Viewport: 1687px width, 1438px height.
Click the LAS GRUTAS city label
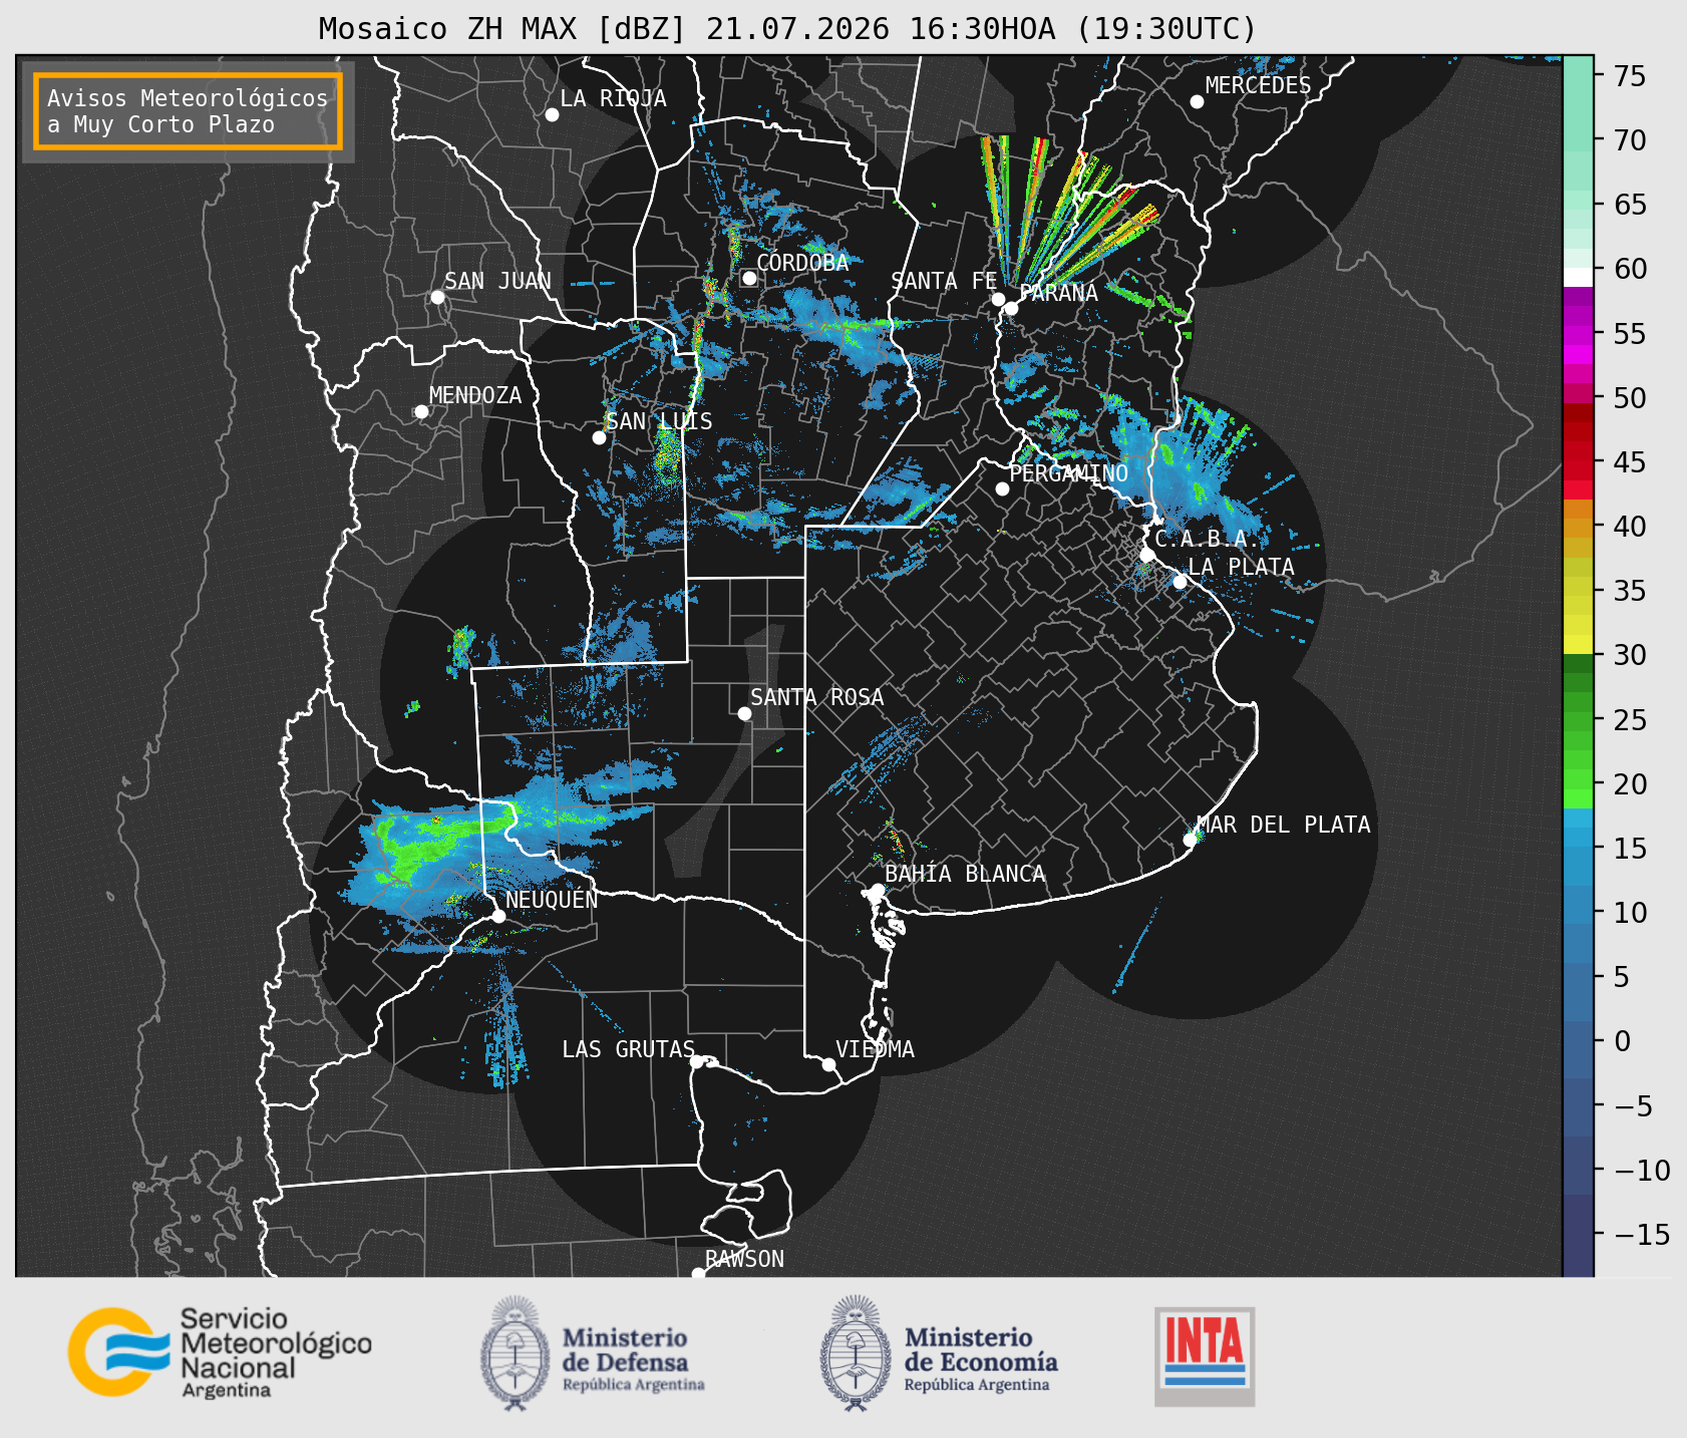pyautogui.click(x=628, y=1049)
